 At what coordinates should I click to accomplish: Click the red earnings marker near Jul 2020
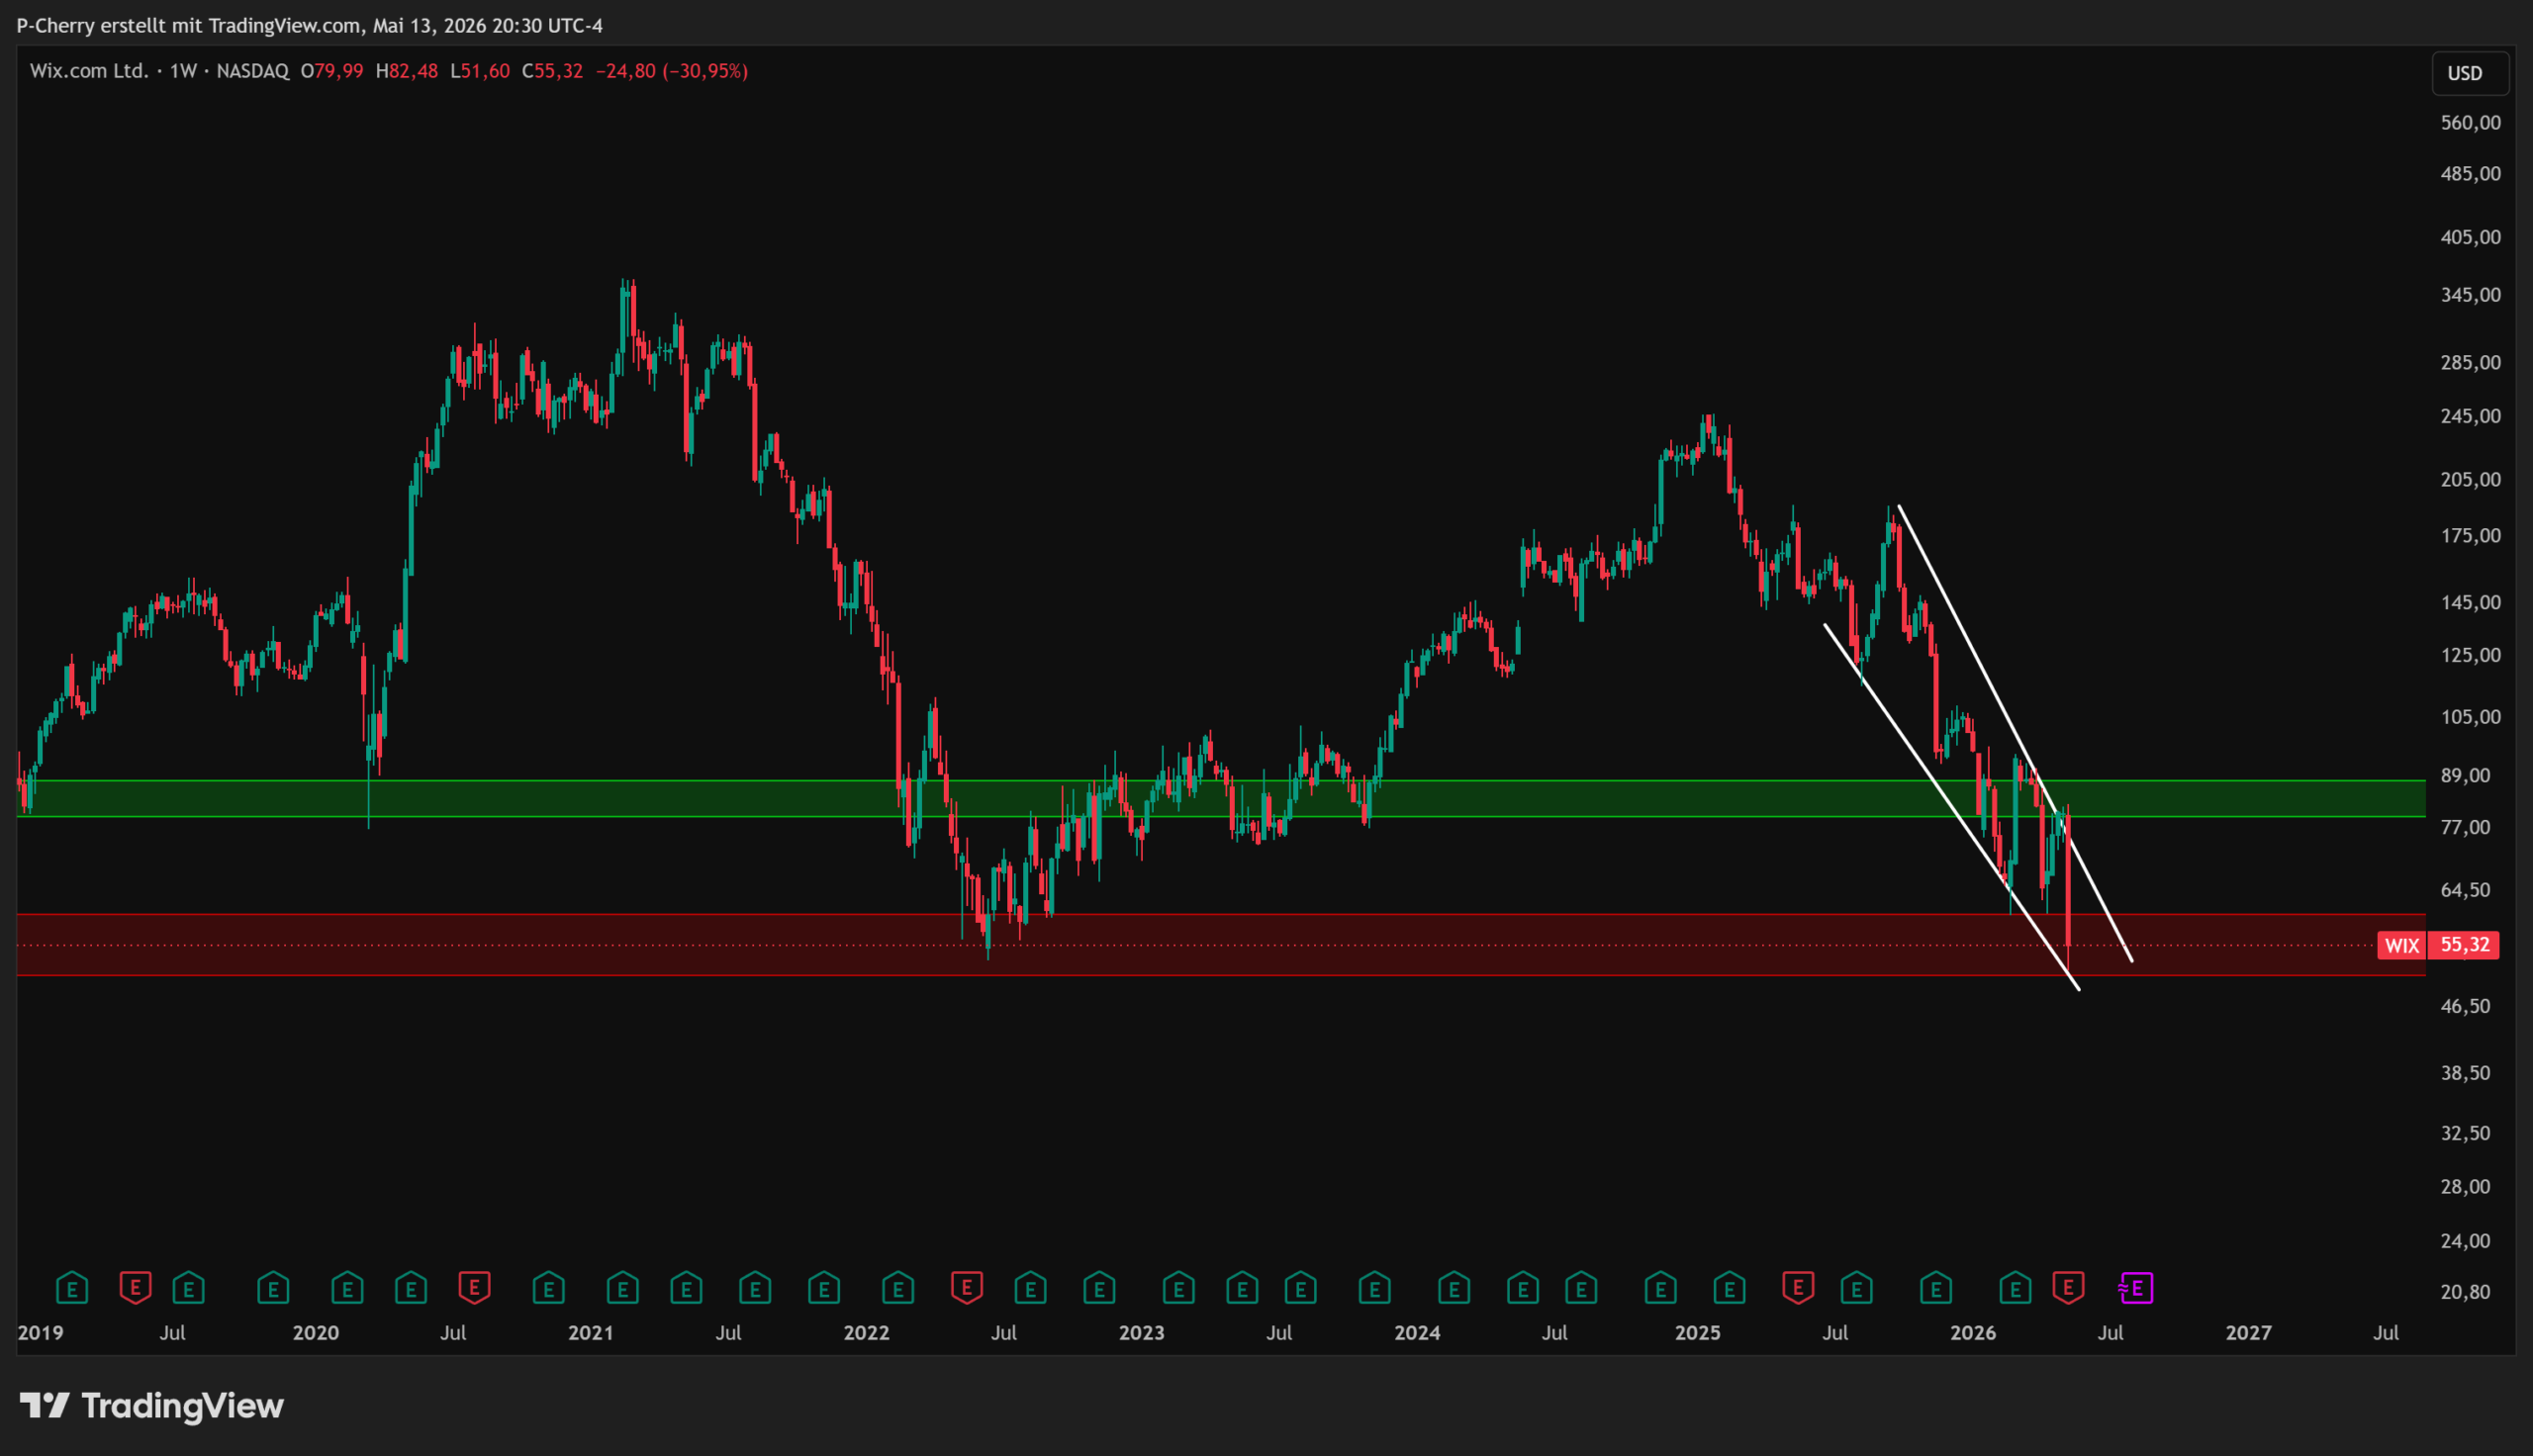point(474,1288)
